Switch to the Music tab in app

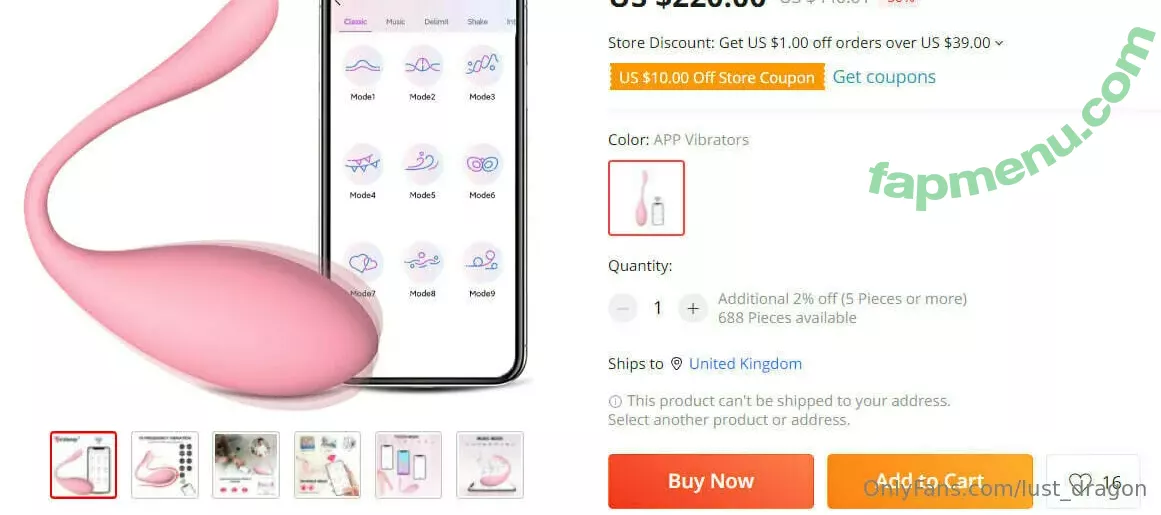click(x=395, y=22)
